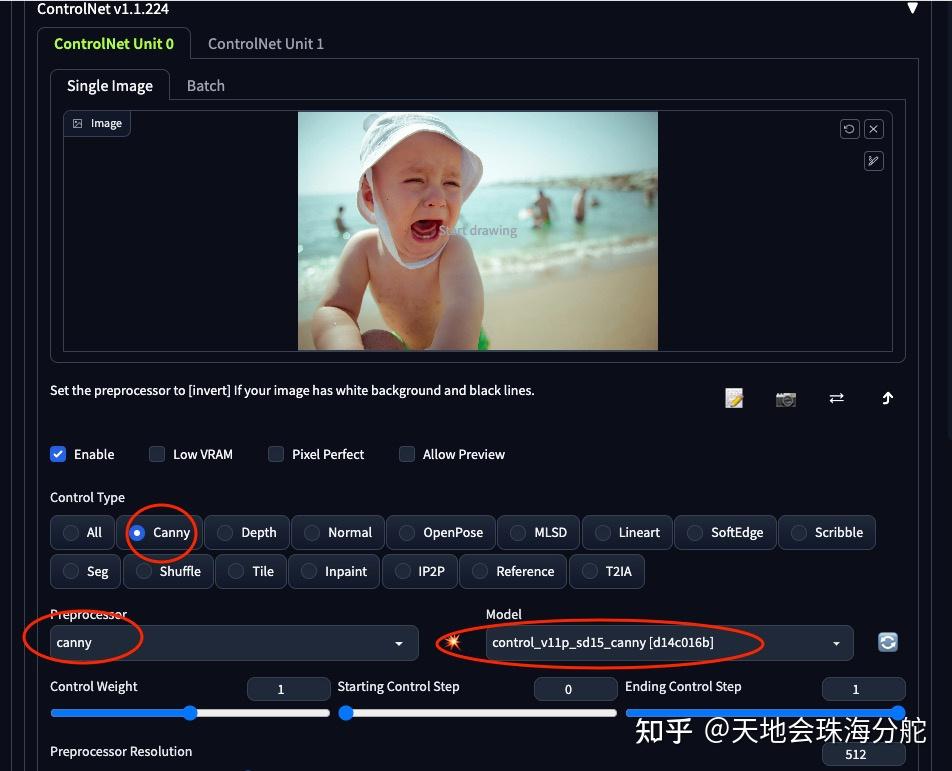Adjust the Control Weight slider
The image size is (952, 771).
[x=190, y=713]
